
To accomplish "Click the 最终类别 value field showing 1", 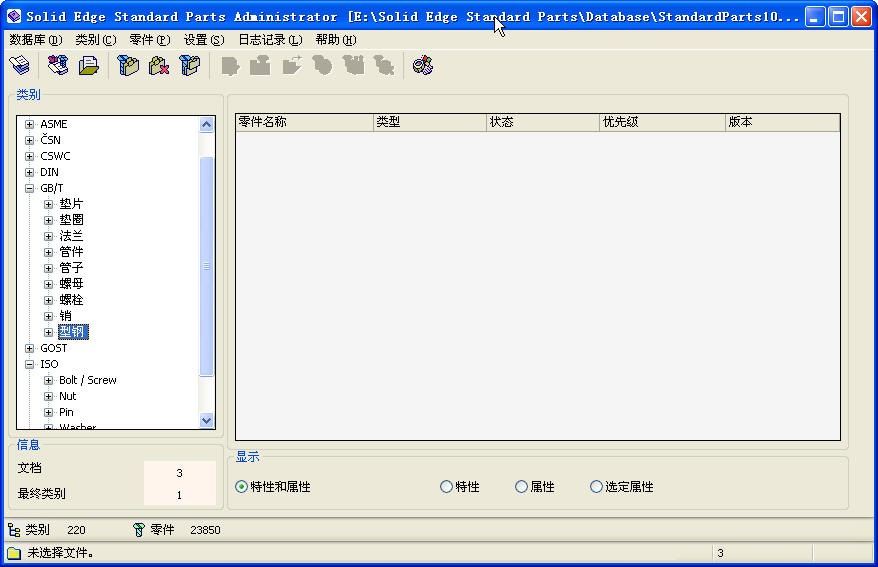I will coord(180,495).
